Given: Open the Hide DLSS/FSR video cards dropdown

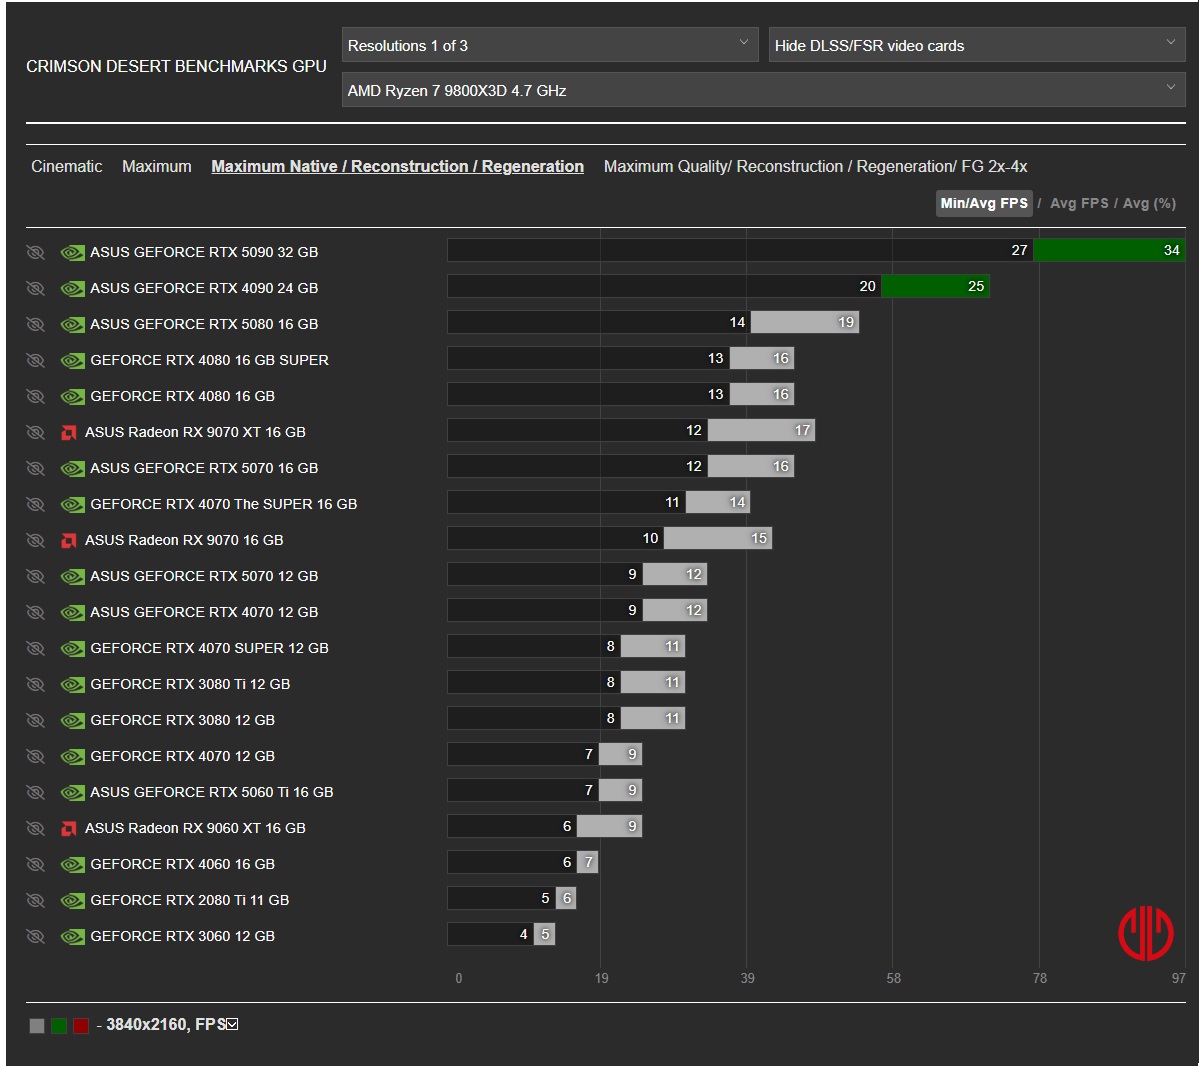Looking at the screenshot, I should [977, 45].
